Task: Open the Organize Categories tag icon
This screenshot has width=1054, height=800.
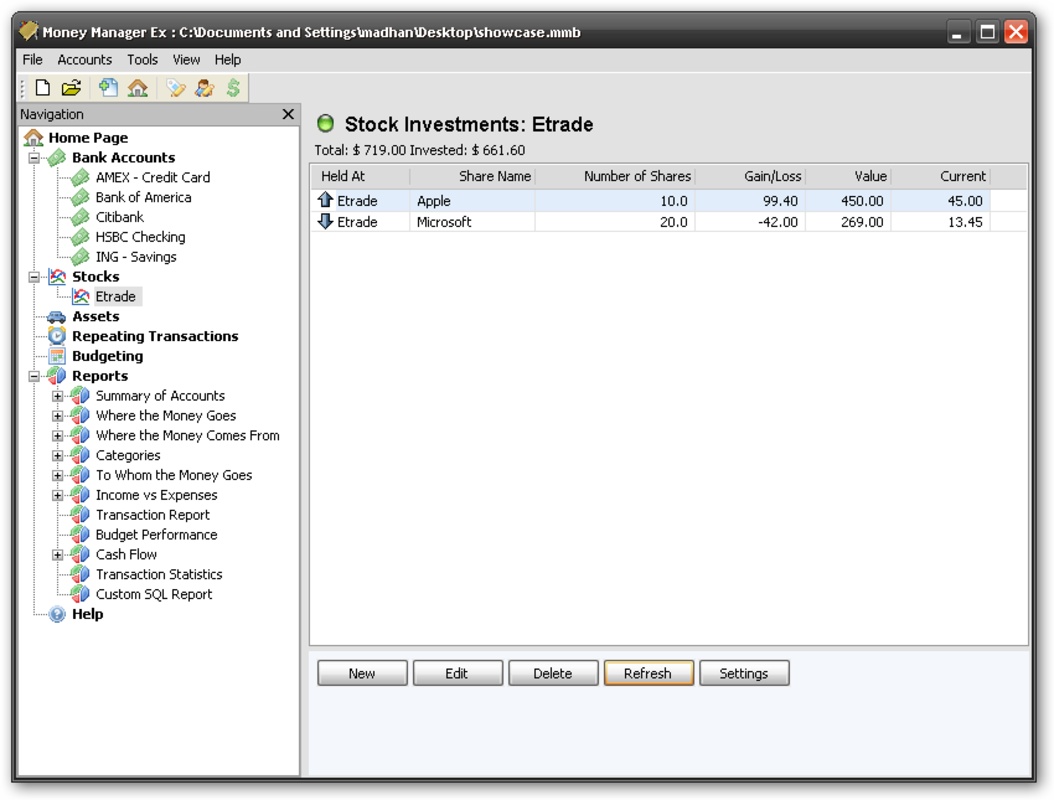Action: (176, 88)
